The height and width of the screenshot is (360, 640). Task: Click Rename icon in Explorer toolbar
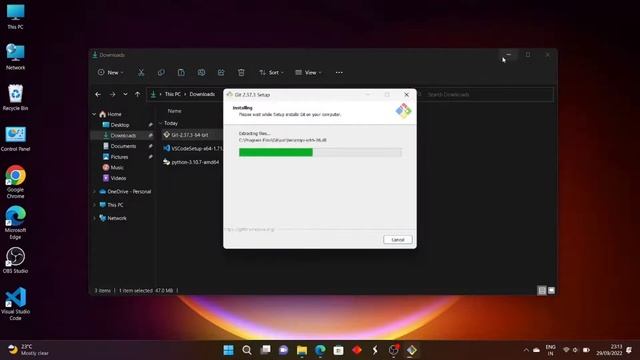point(201,73)
